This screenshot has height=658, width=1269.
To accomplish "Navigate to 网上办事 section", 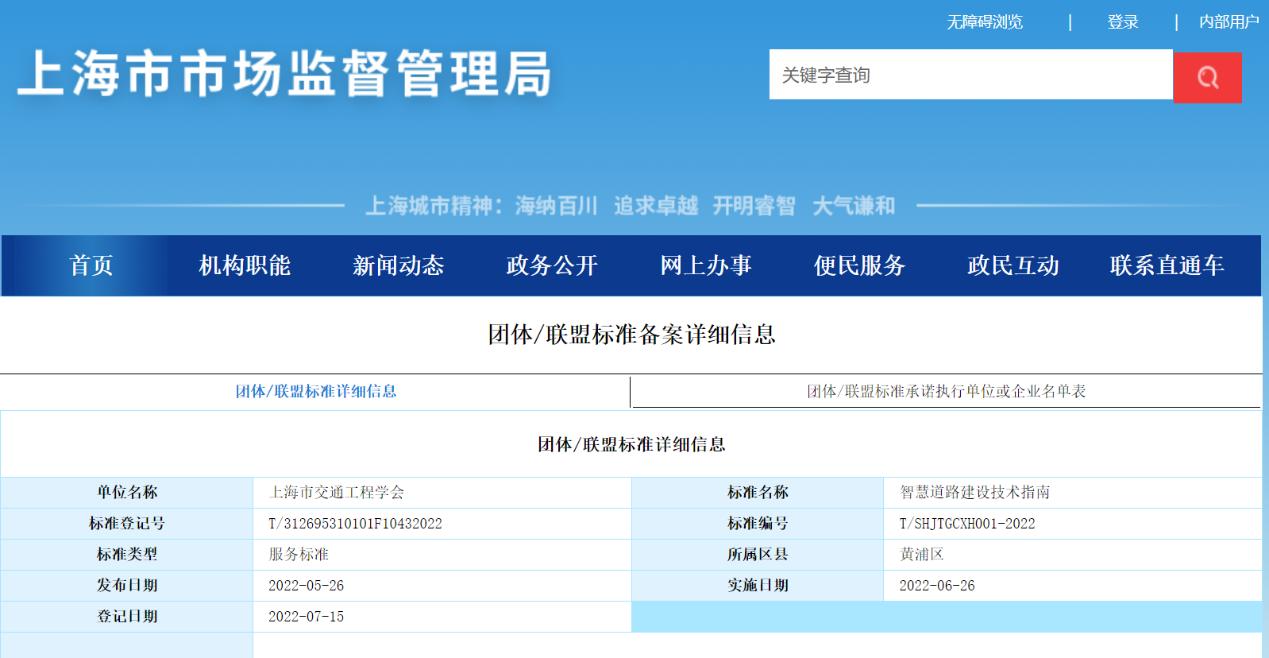I will click(x=706, y=265).
